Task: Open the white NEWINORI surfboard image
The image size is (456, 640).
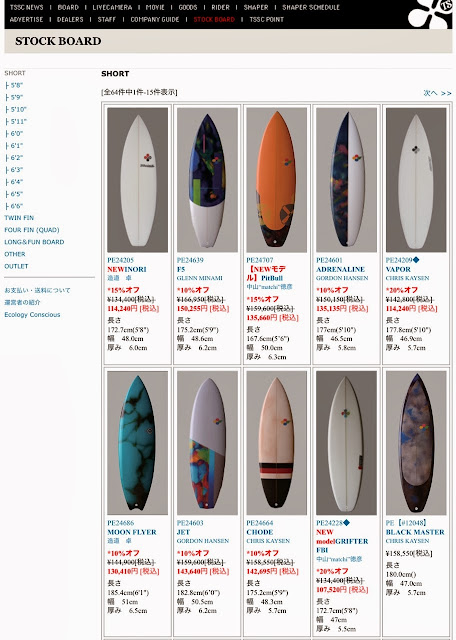Action: point(138,180)
